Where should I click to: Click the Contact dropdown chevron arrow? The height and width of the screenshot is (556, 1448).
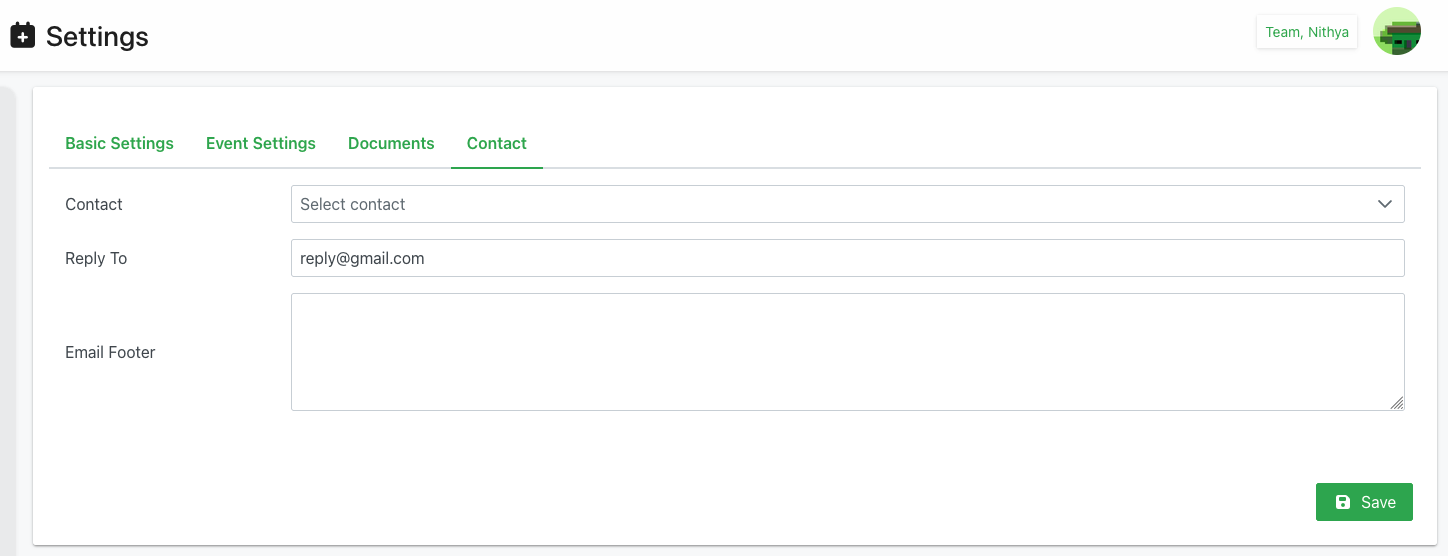tap(1385, 204)
